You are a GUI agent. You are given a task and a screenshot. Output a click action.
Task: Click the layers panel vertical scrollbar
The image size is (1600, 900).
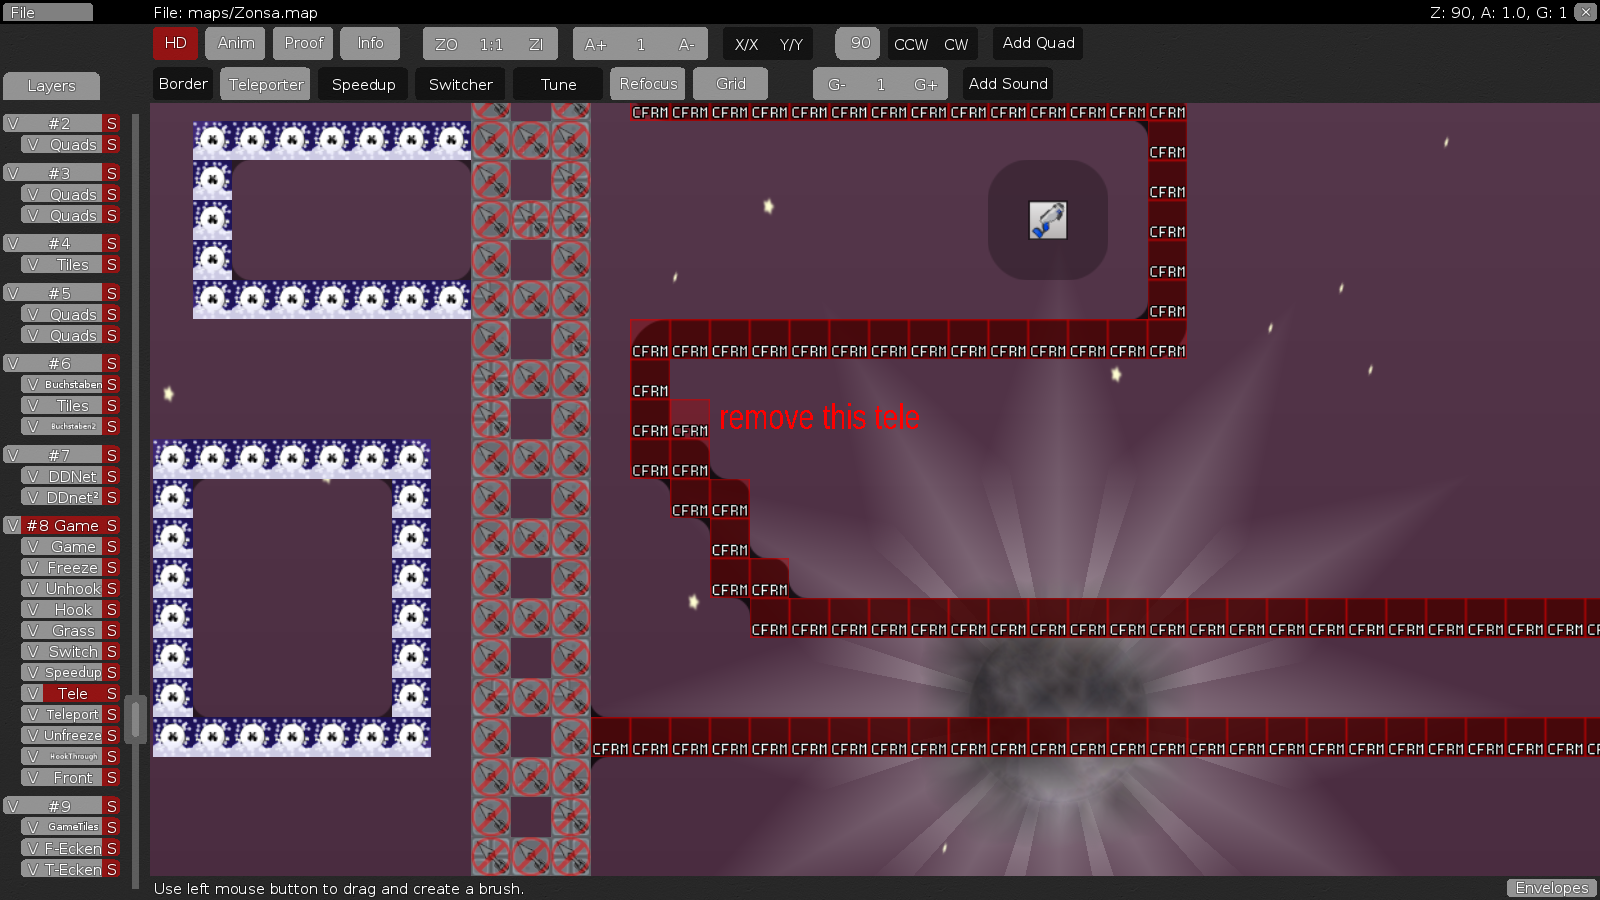[137, 718]
